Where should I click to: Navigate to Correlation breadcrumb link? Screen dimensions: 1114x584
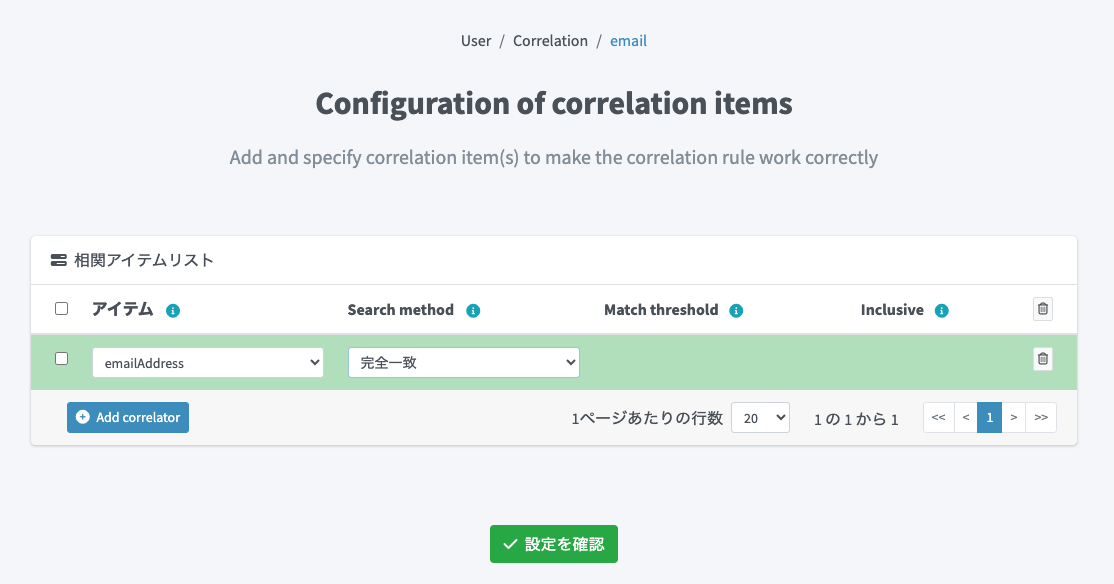click(550, 41)
